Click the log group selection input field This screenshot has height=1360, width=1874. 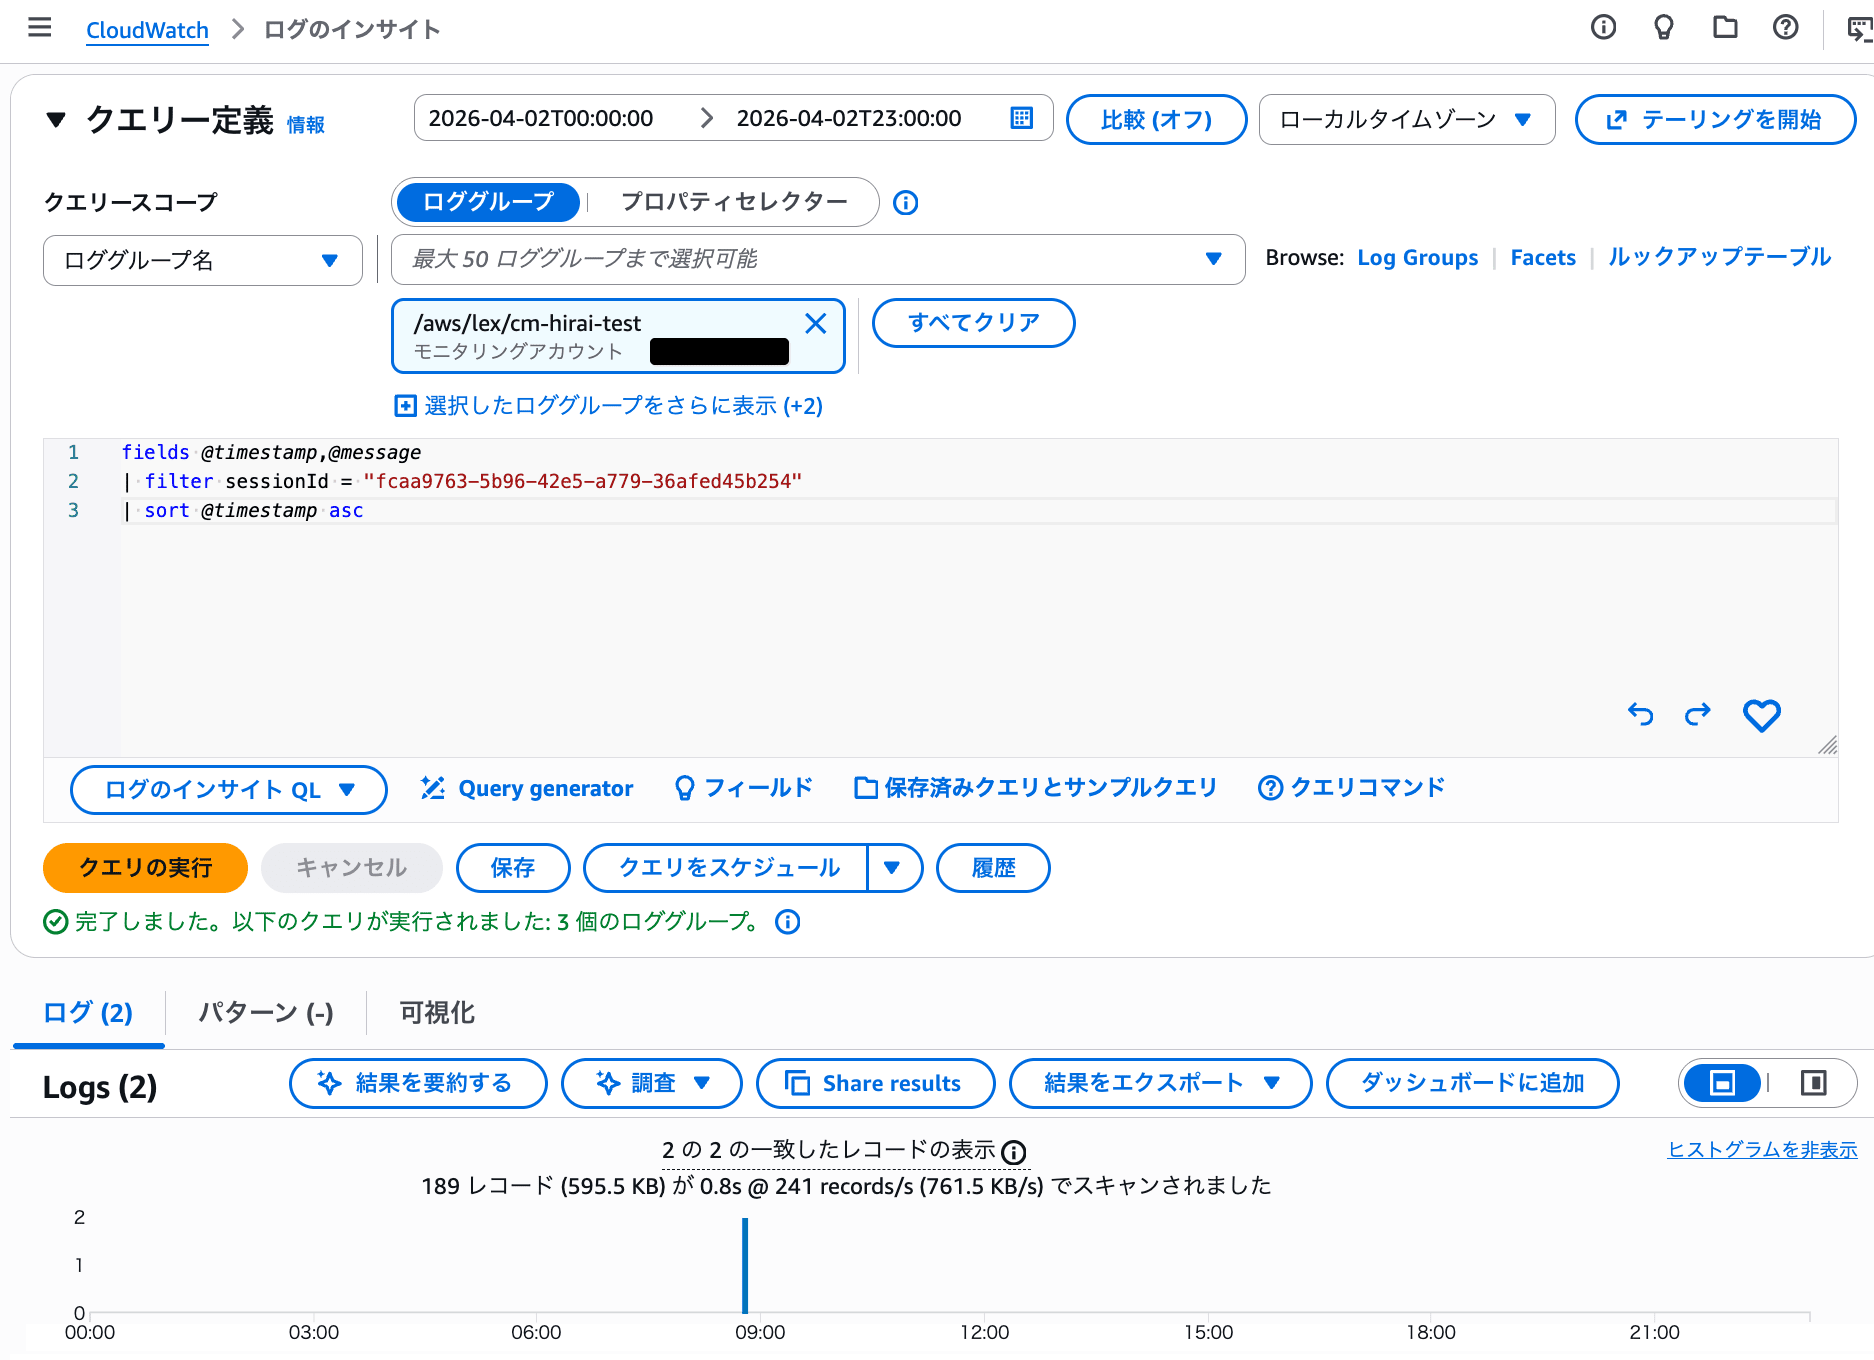click(800, 260)
